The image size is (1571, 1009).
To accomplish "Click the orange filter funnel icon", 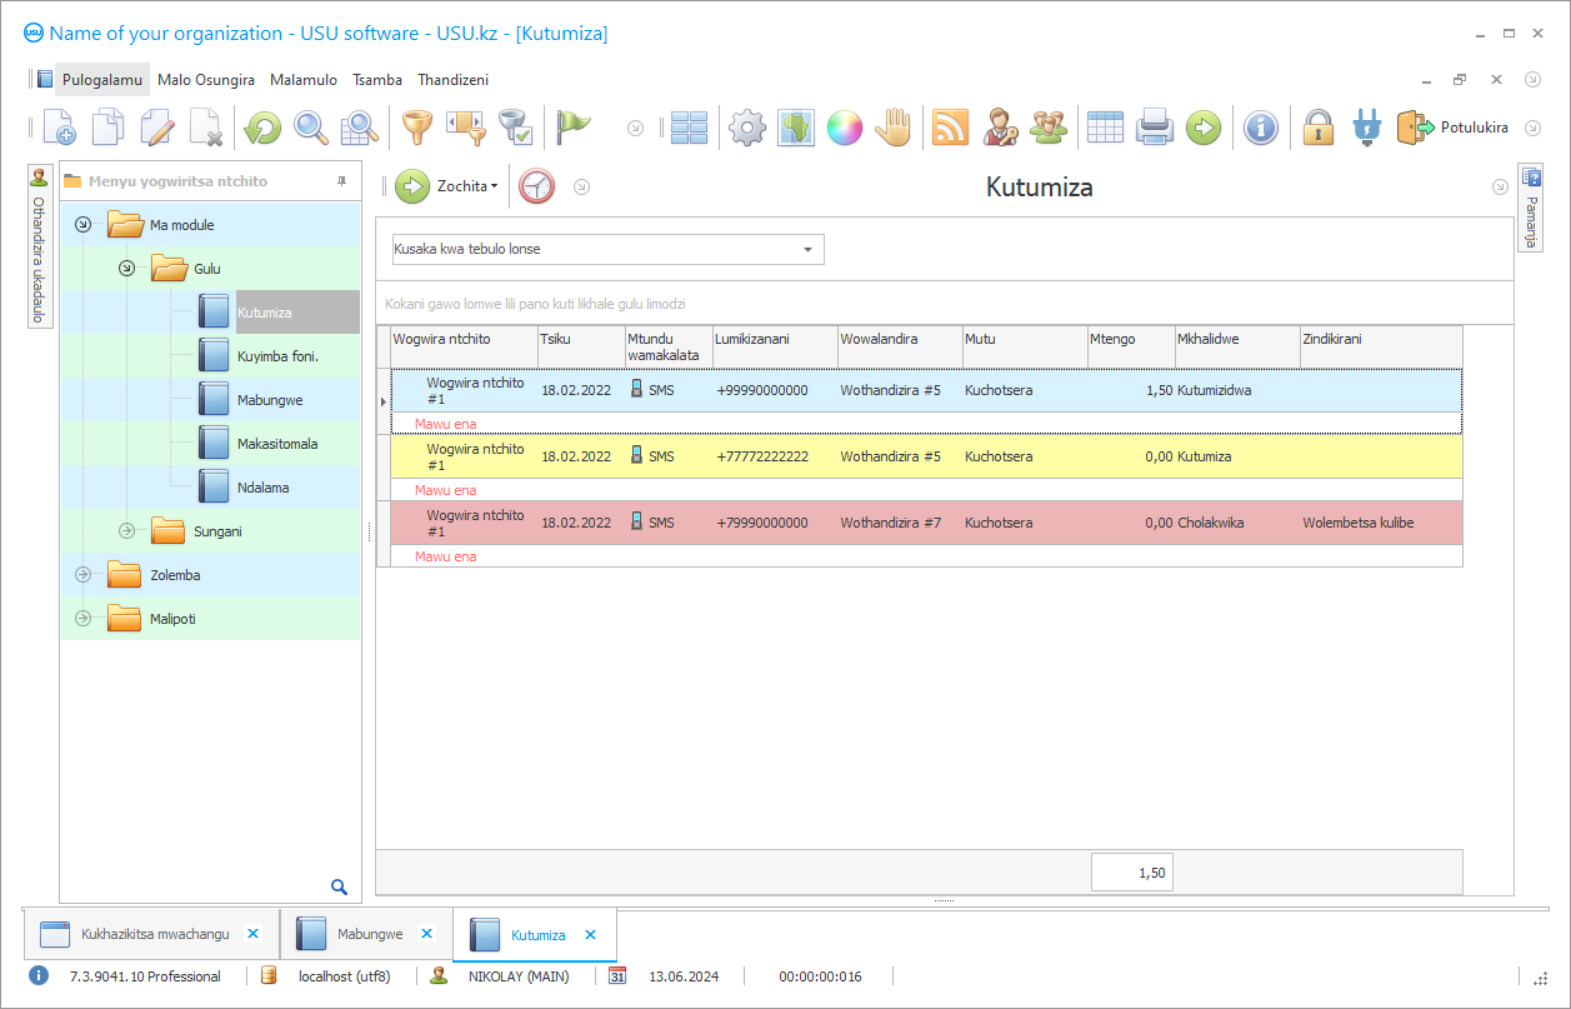I will [417, 128].
